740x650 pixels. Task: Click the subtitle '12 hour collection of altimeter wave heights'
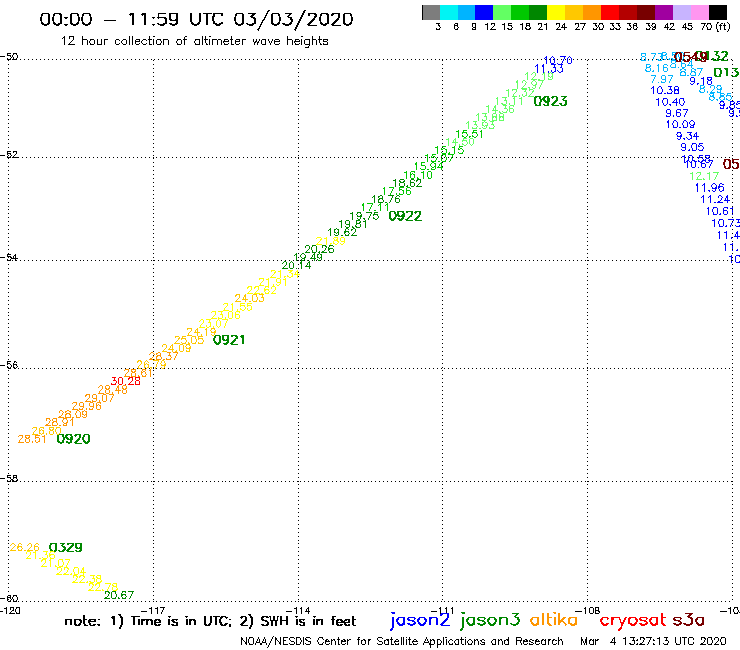click(x=194, y=41)
